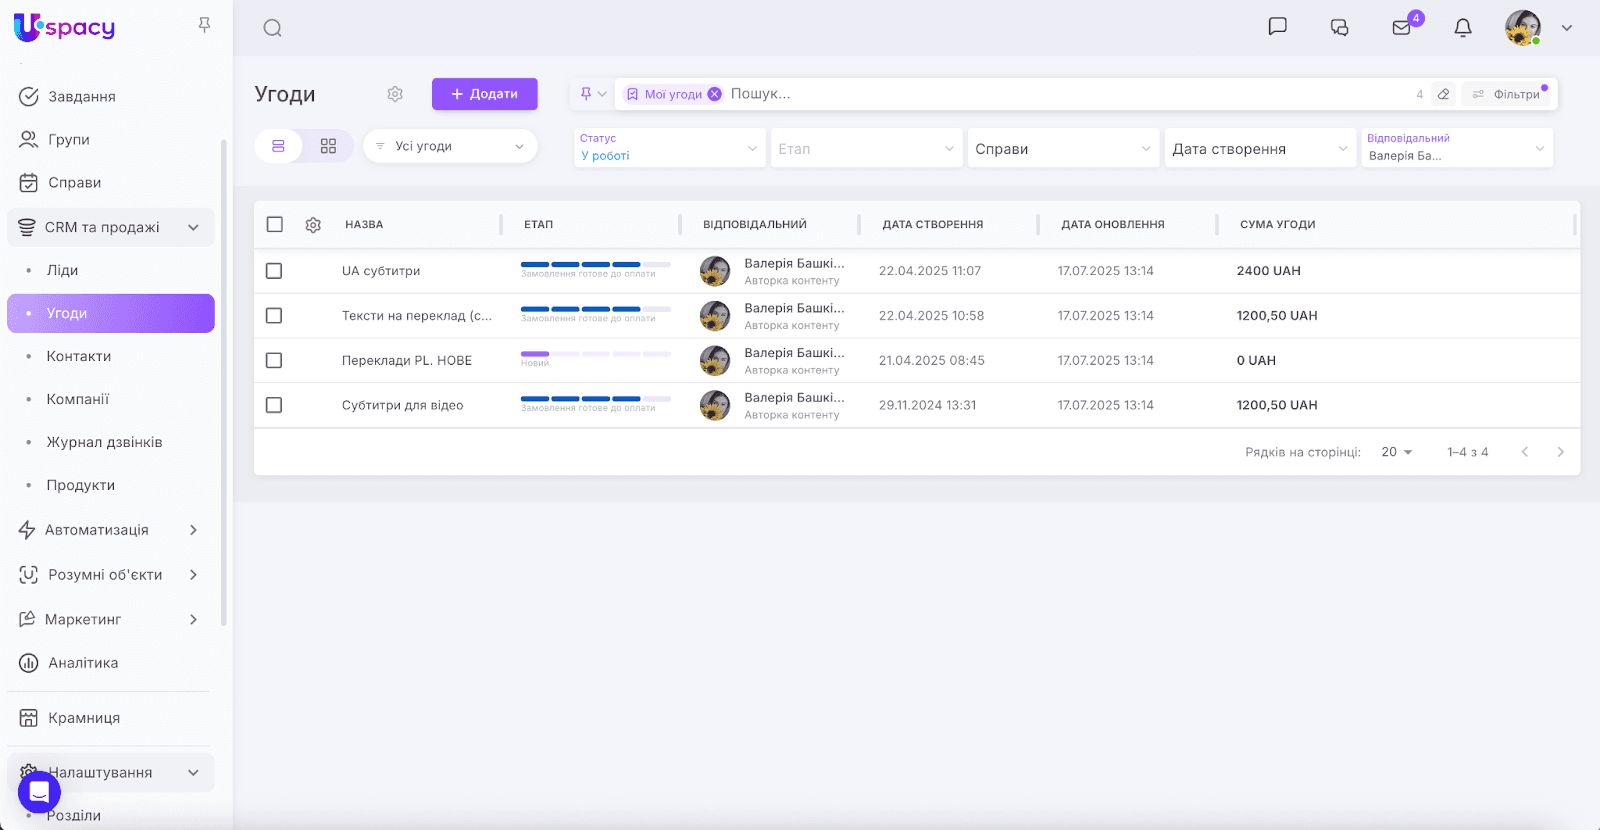Check the Переклади PL. НОВЕ row

pos(274,361)
